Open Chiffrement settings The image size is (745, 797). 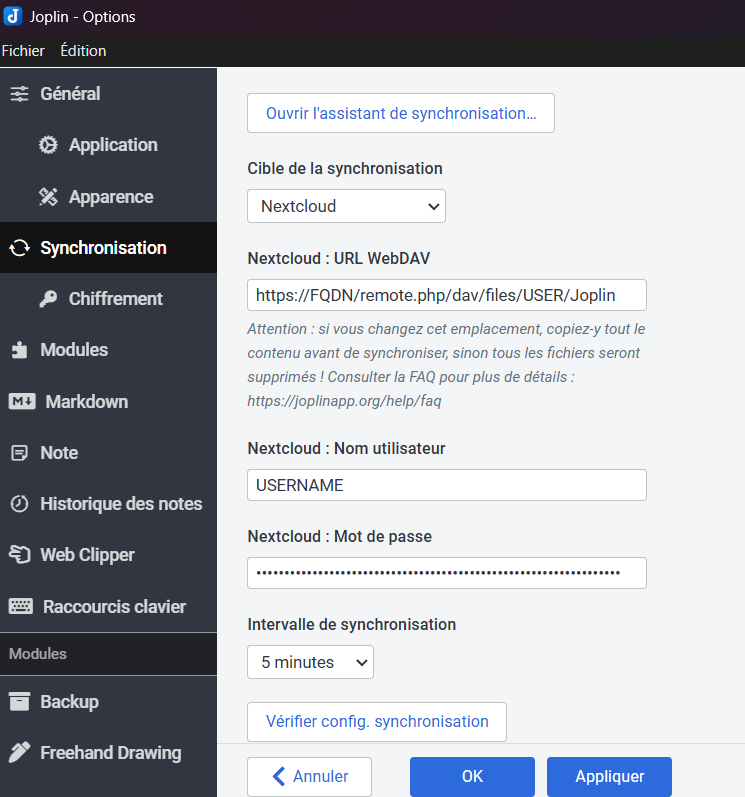pos(108,299)
